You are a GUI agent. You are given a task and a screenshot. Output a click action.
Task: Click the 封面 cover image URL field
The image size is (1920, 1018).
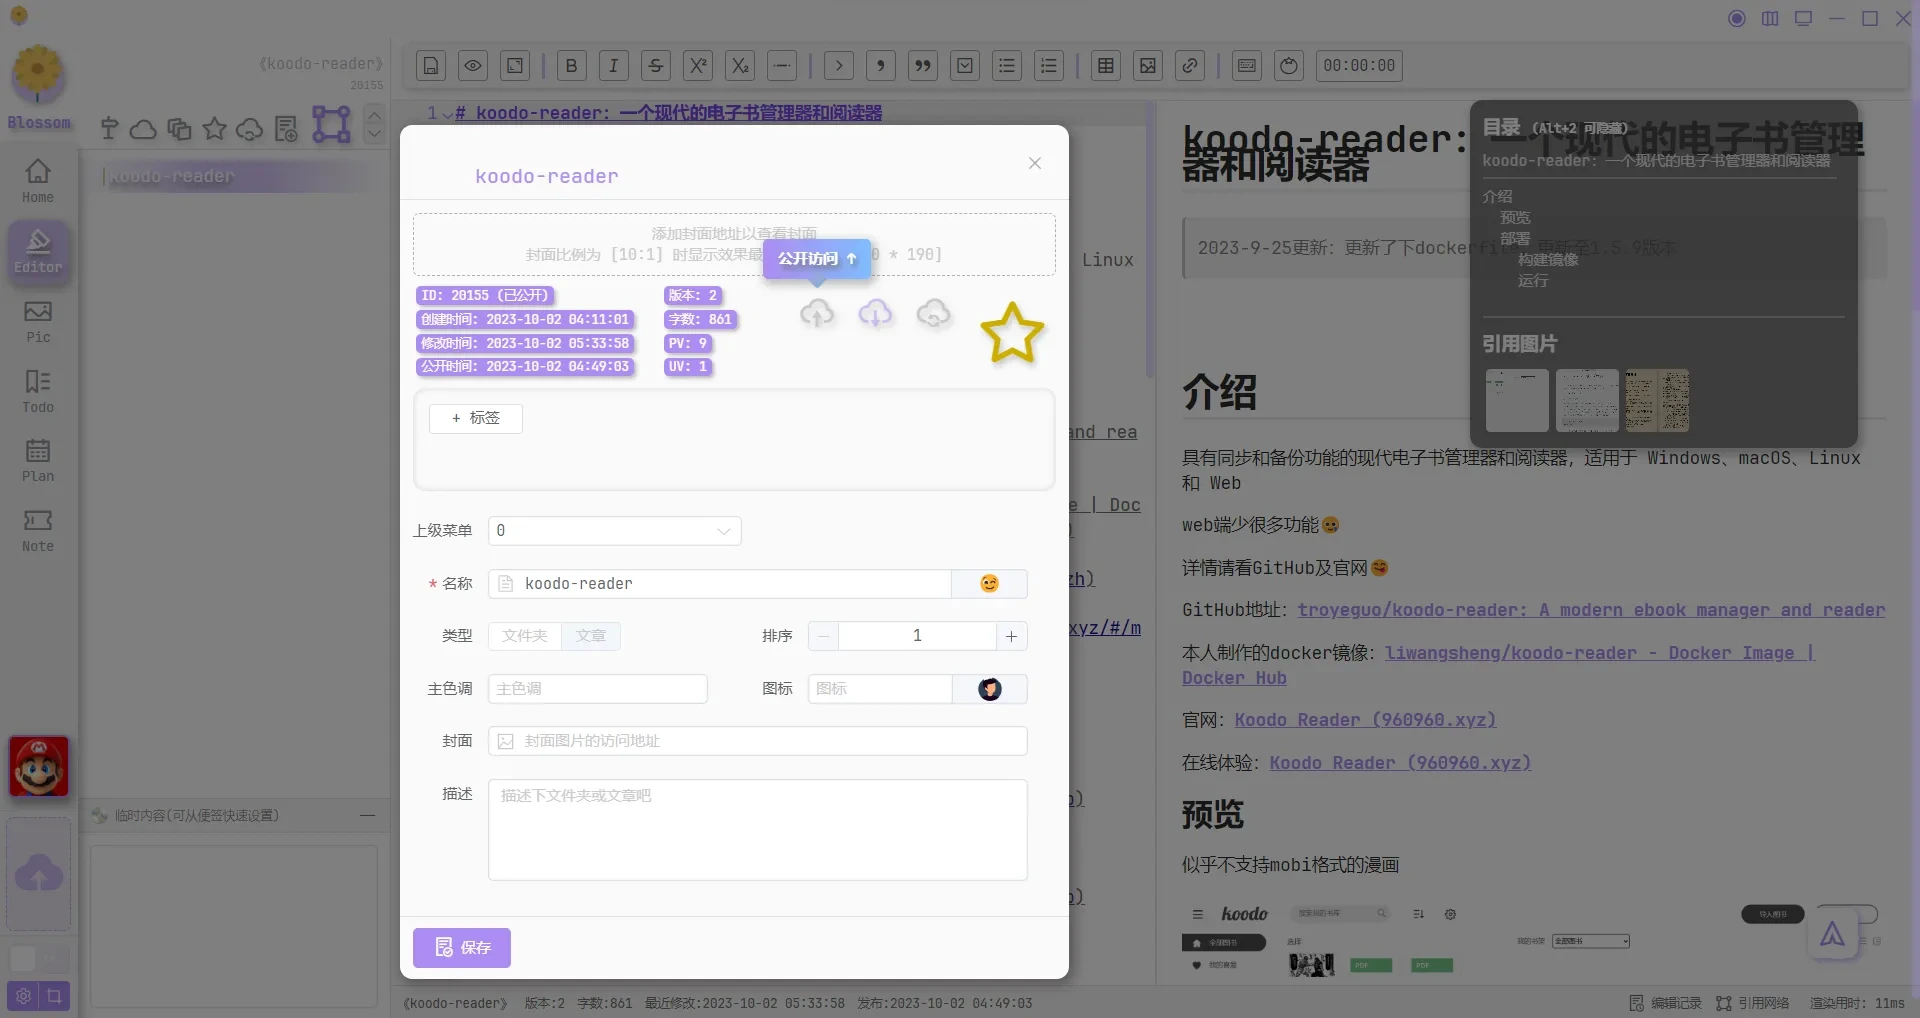(758, 741)
